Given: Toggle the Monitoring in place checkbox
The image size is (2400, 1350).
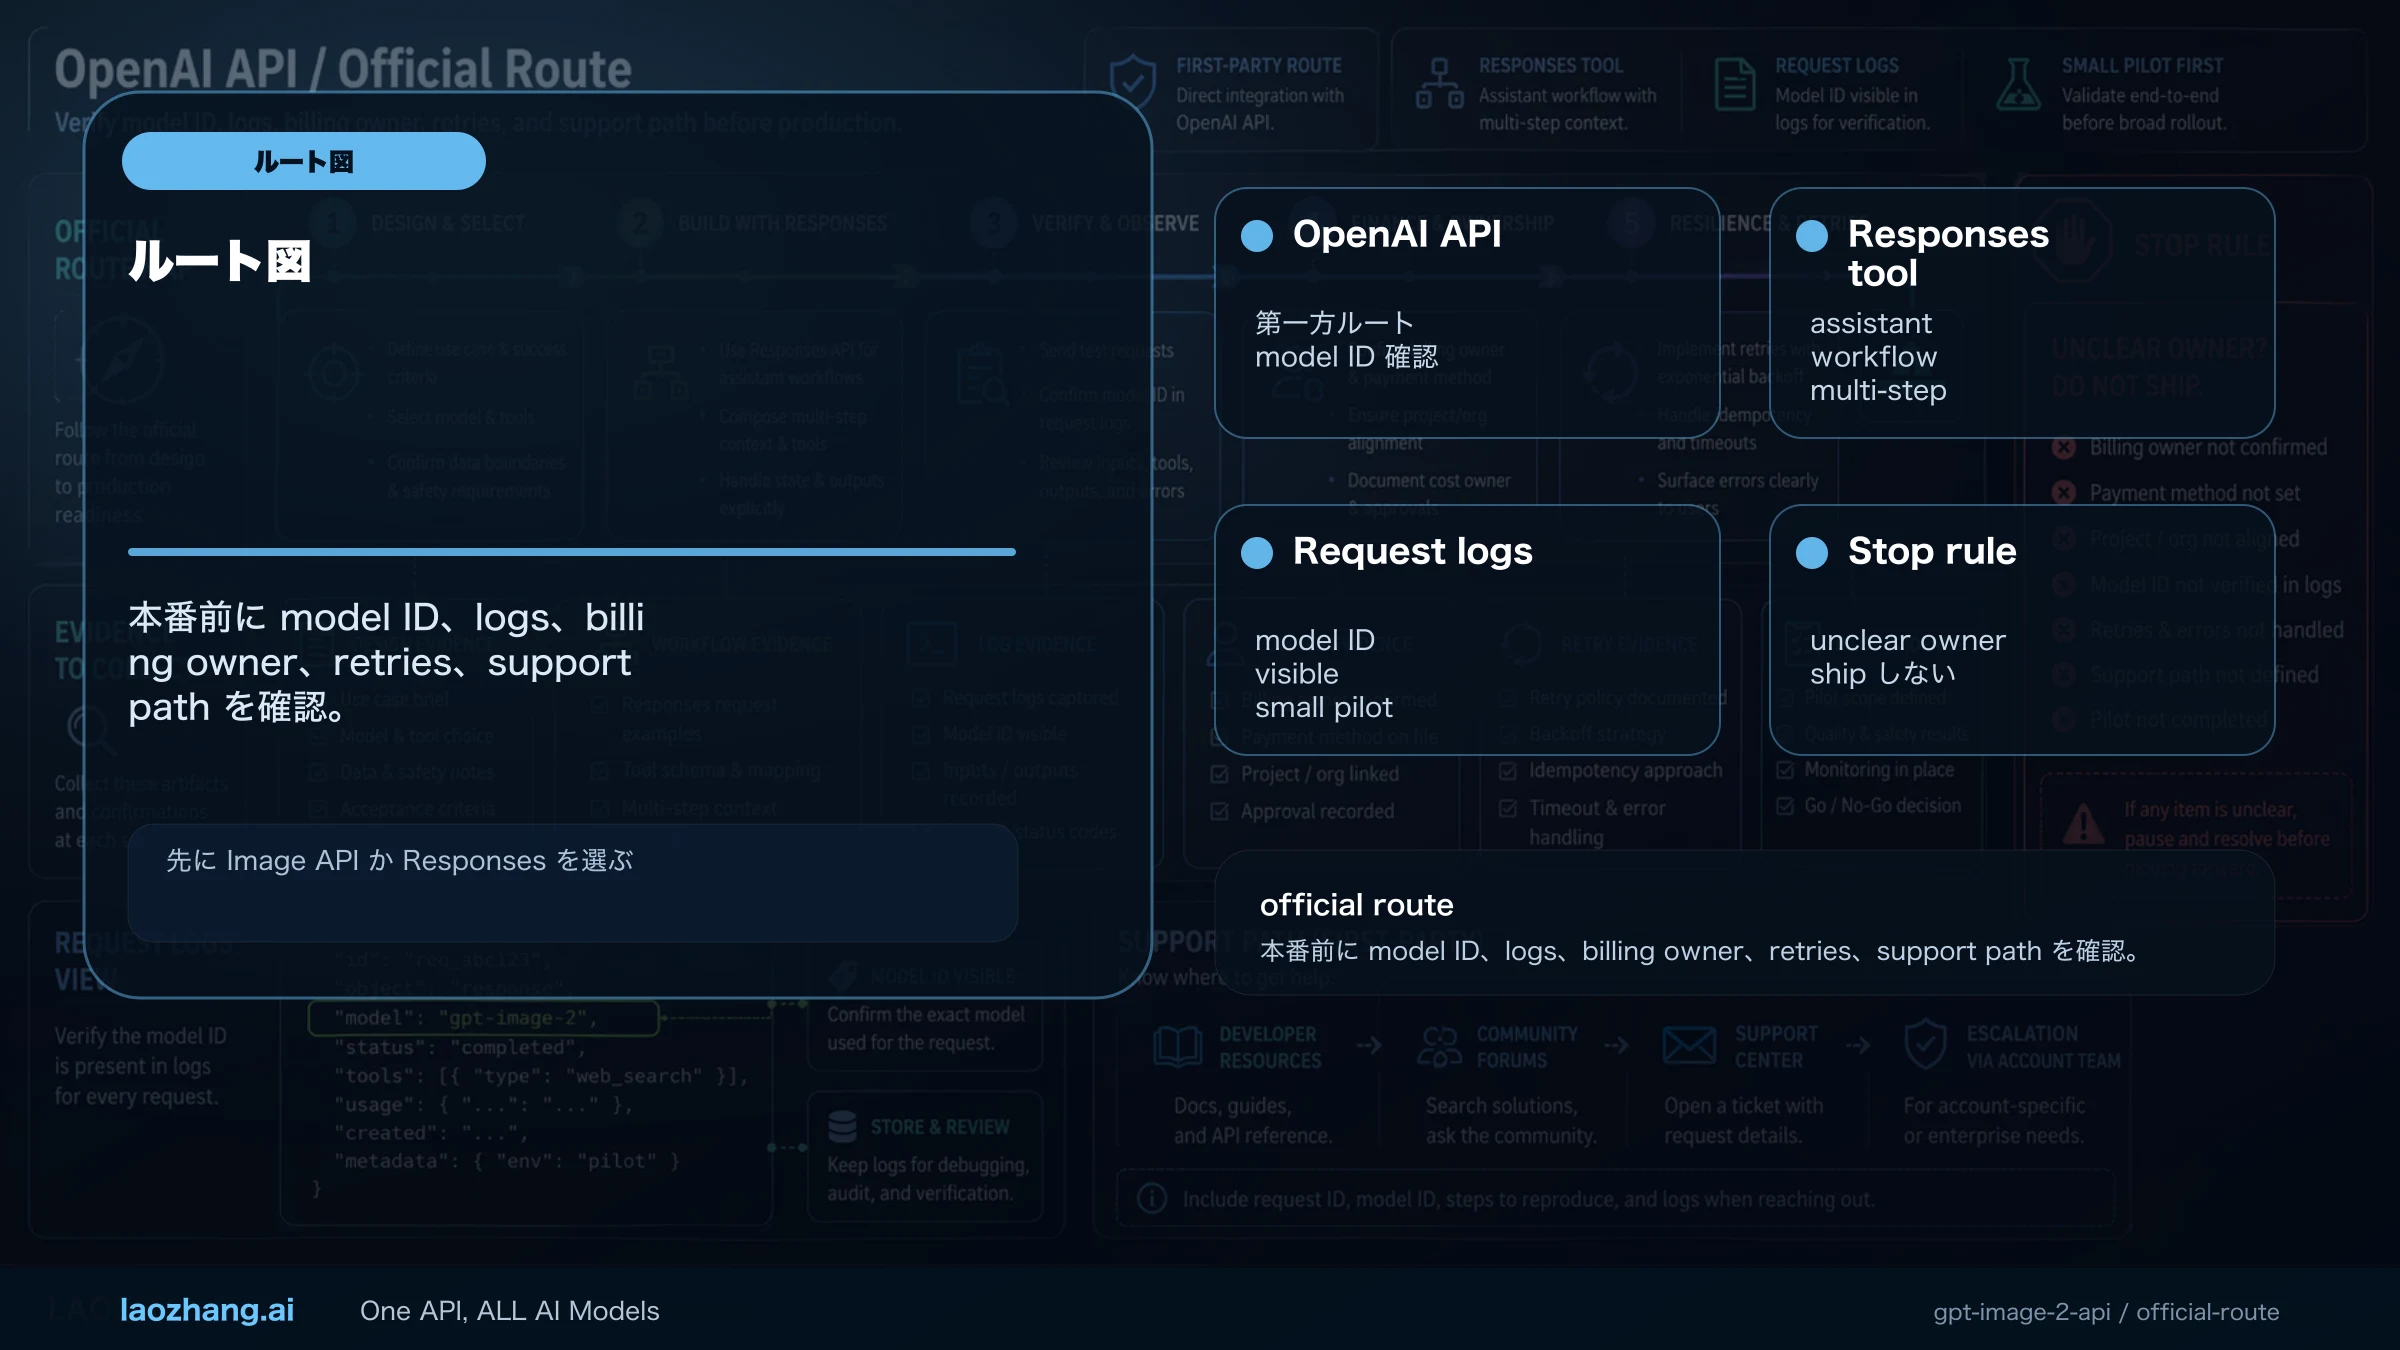Looking at the screenshot, I should pos(1785,770).
